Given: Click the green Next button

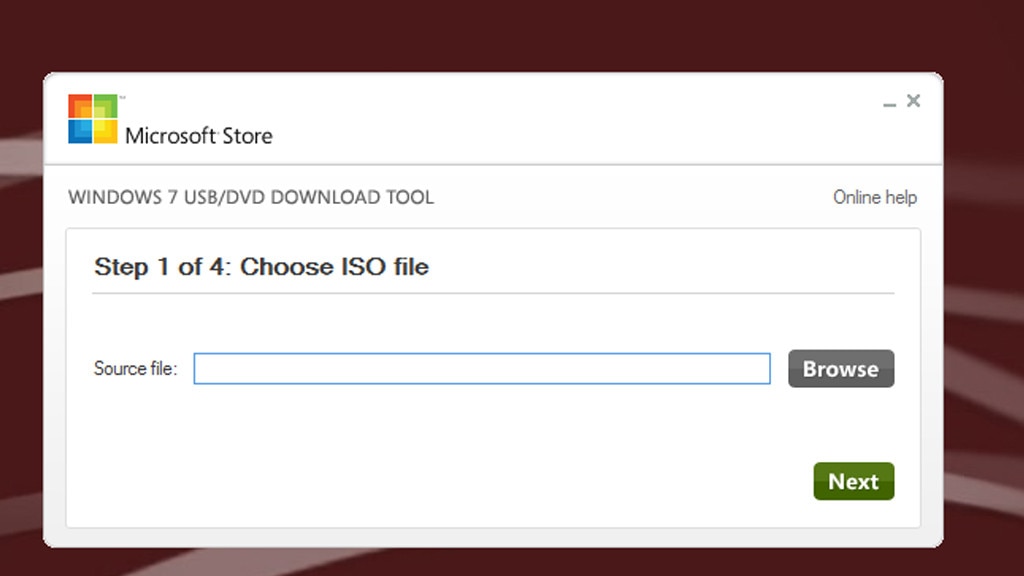Looking at the screenshot, I should 854,481.
